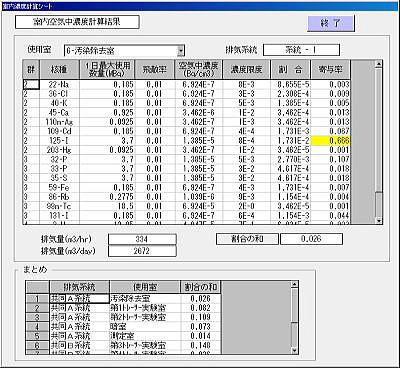Click the 排気量(m3/hr) field showing 334
400x368 pixels.
coord(142,239)
